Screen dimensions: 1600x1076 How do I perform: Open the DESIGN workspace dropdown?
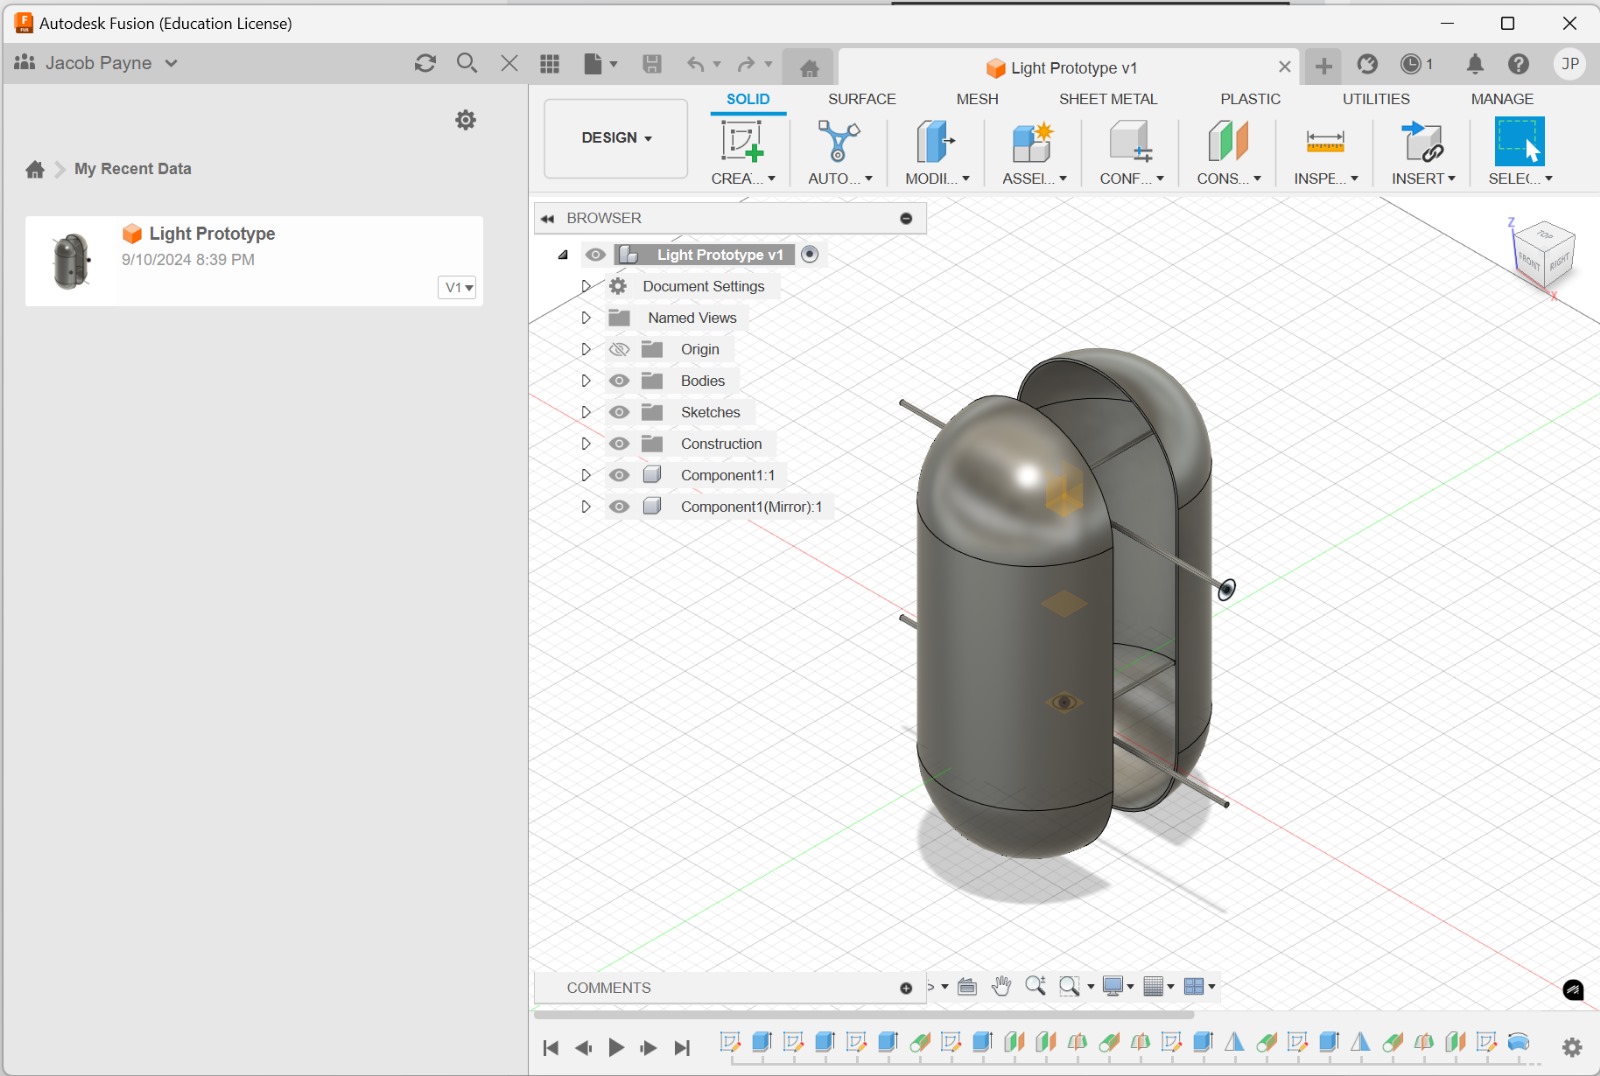point(616,138)
